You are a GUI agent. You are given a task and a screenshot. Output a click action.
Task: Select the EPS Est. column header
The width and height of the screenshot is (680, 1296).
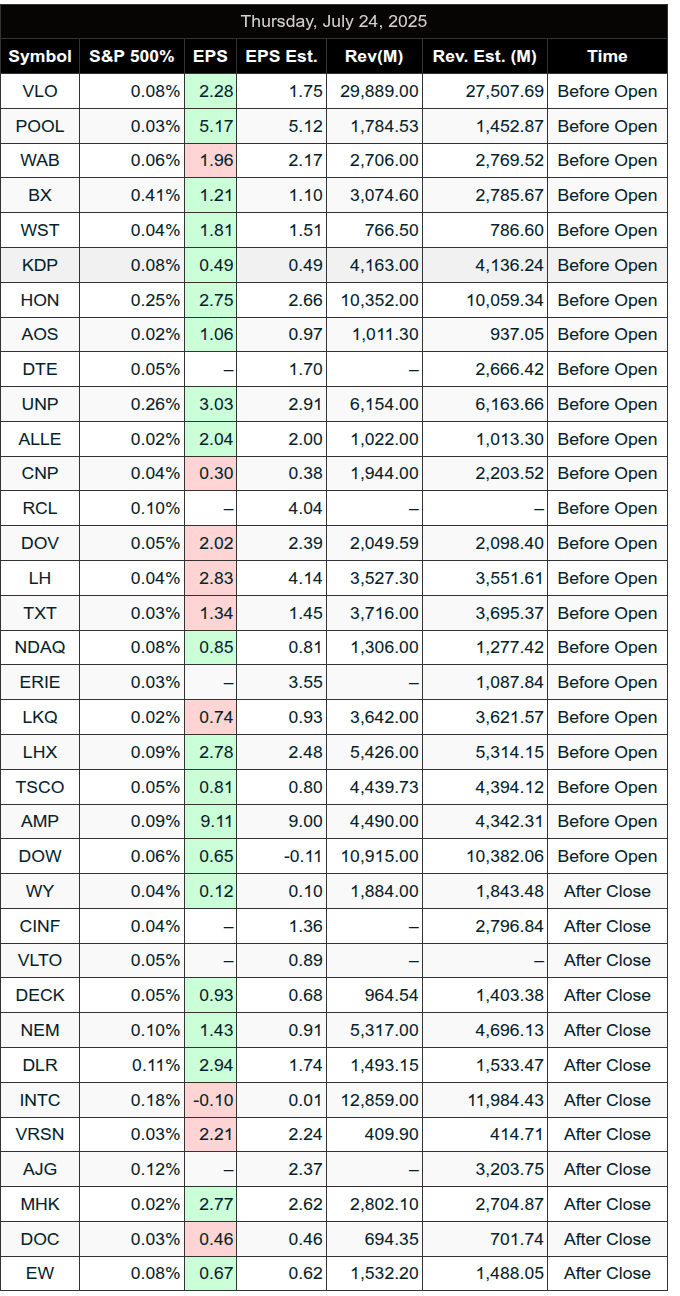tap(282, 56)
